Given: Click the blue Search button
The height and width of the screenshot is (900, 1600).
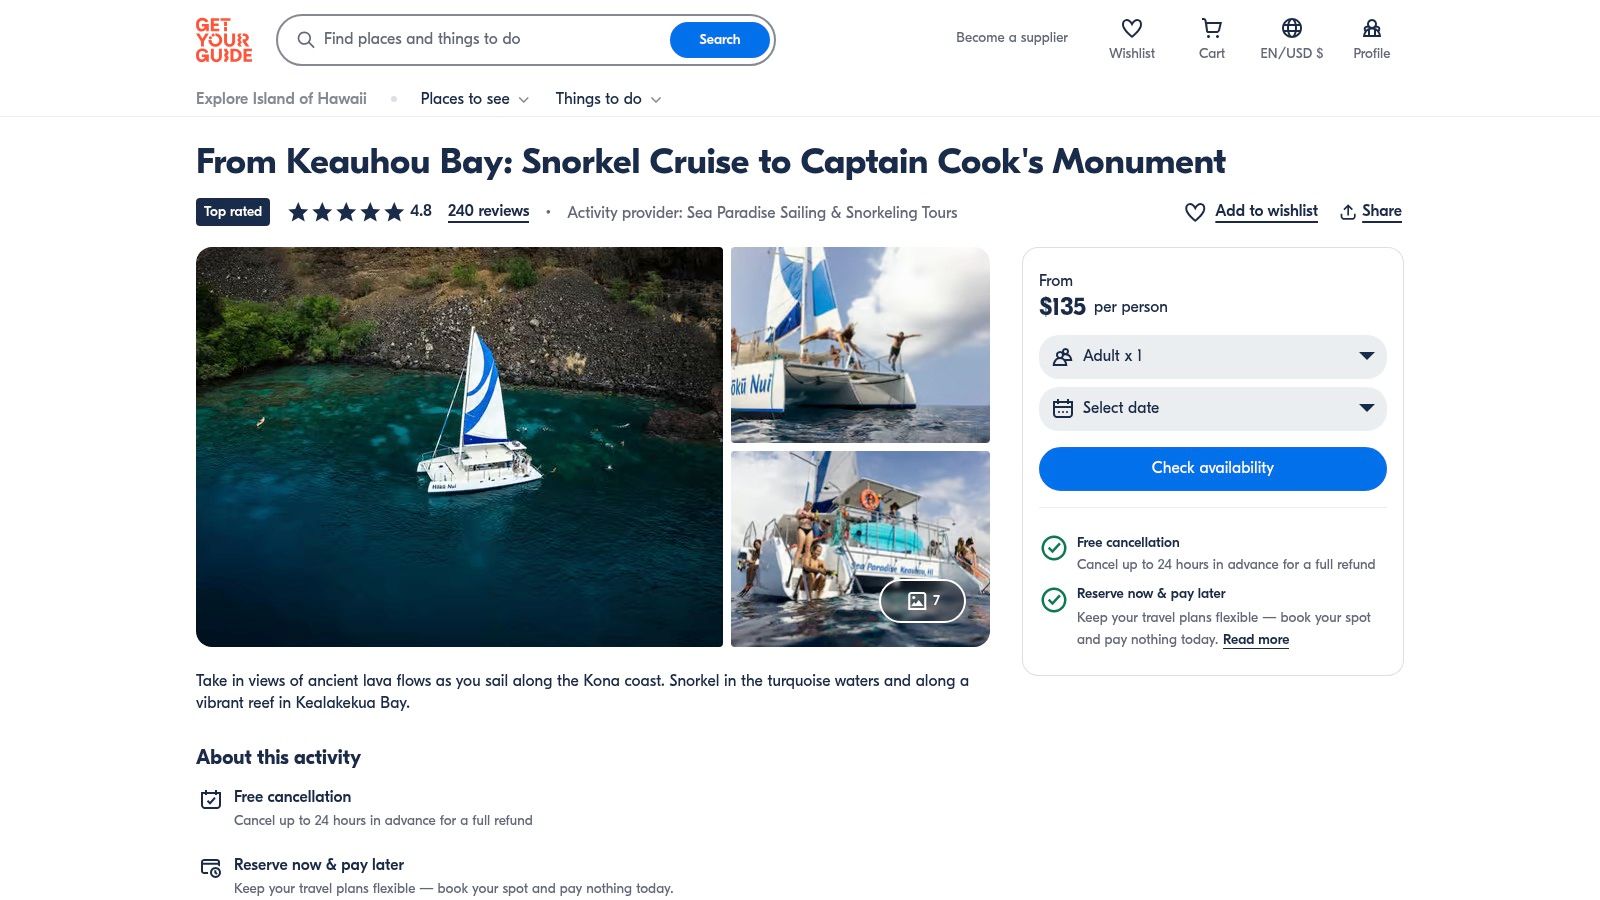Looking at the screenshot, I should (x=719, y=40).
